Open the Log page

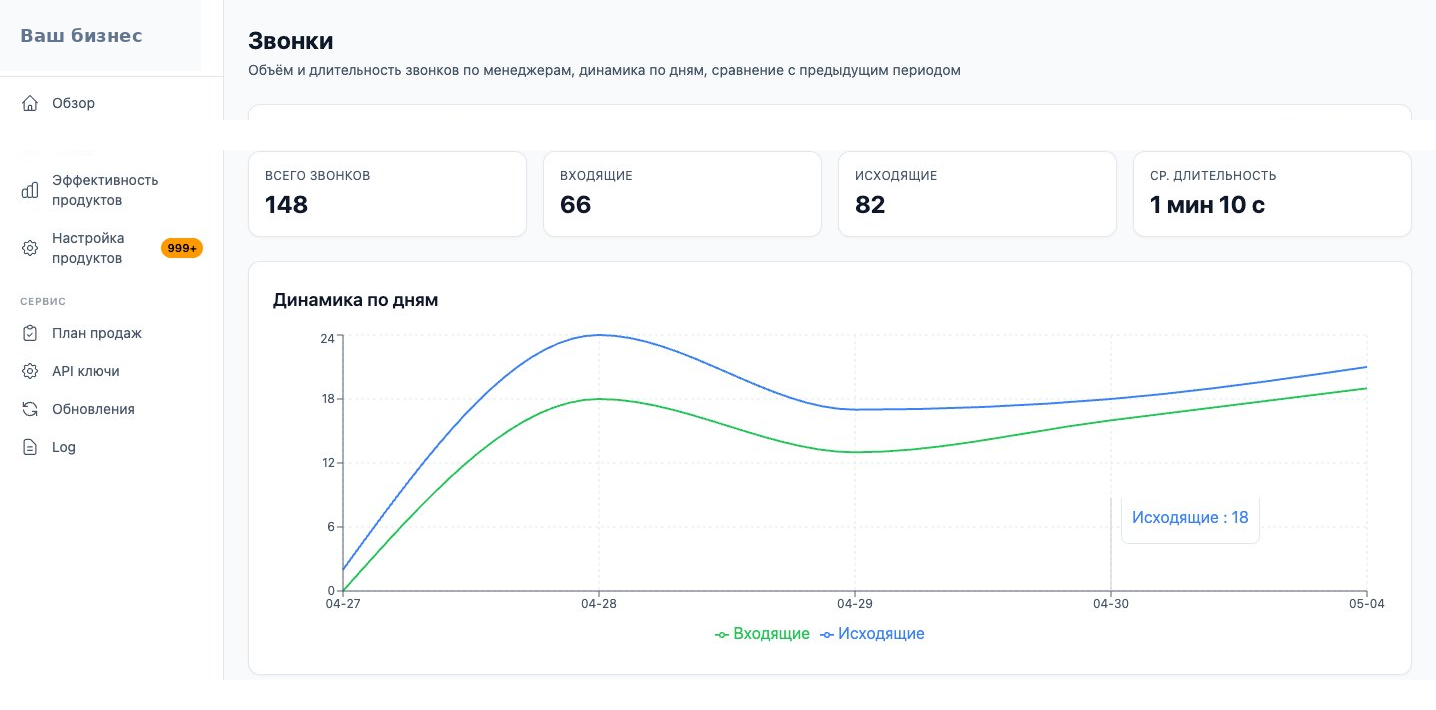[x=111, y=447]
